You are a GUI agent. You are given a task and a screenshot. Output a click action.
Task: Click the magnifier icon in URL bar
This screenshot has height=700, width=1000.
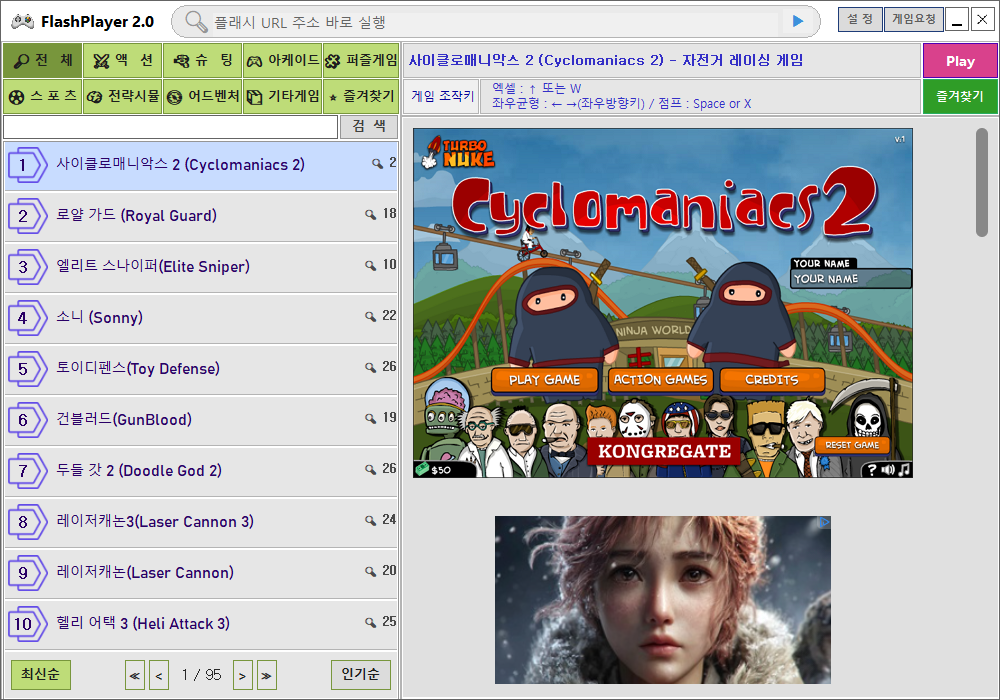pos(196,22)
